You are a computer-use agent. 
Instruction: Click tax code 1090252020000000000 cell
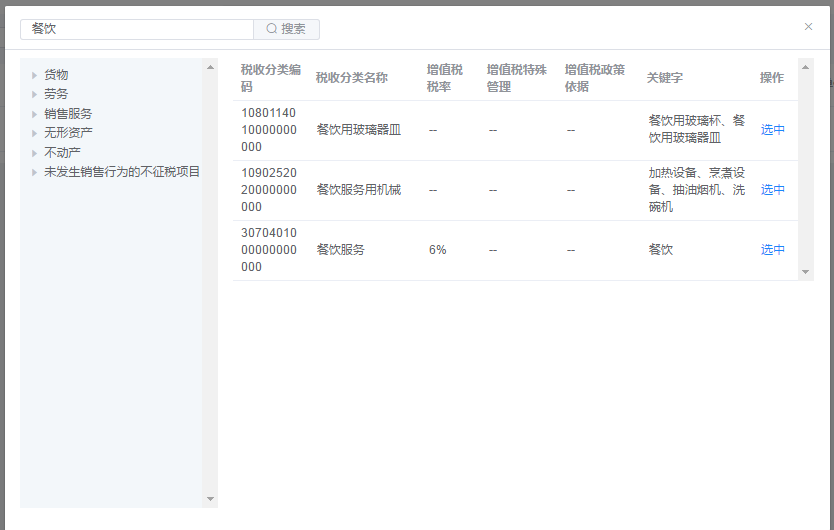(269, 190)
